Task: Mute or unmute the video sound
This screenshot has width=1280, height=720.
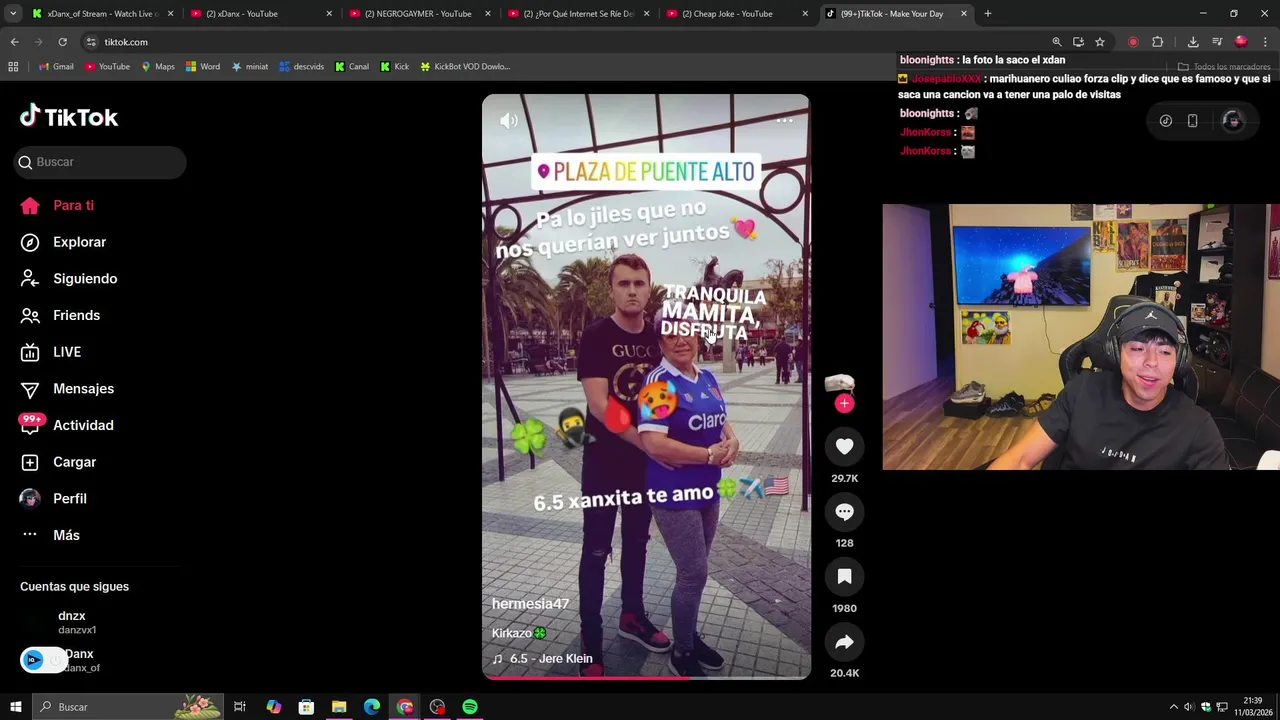Action: (509, 121)
